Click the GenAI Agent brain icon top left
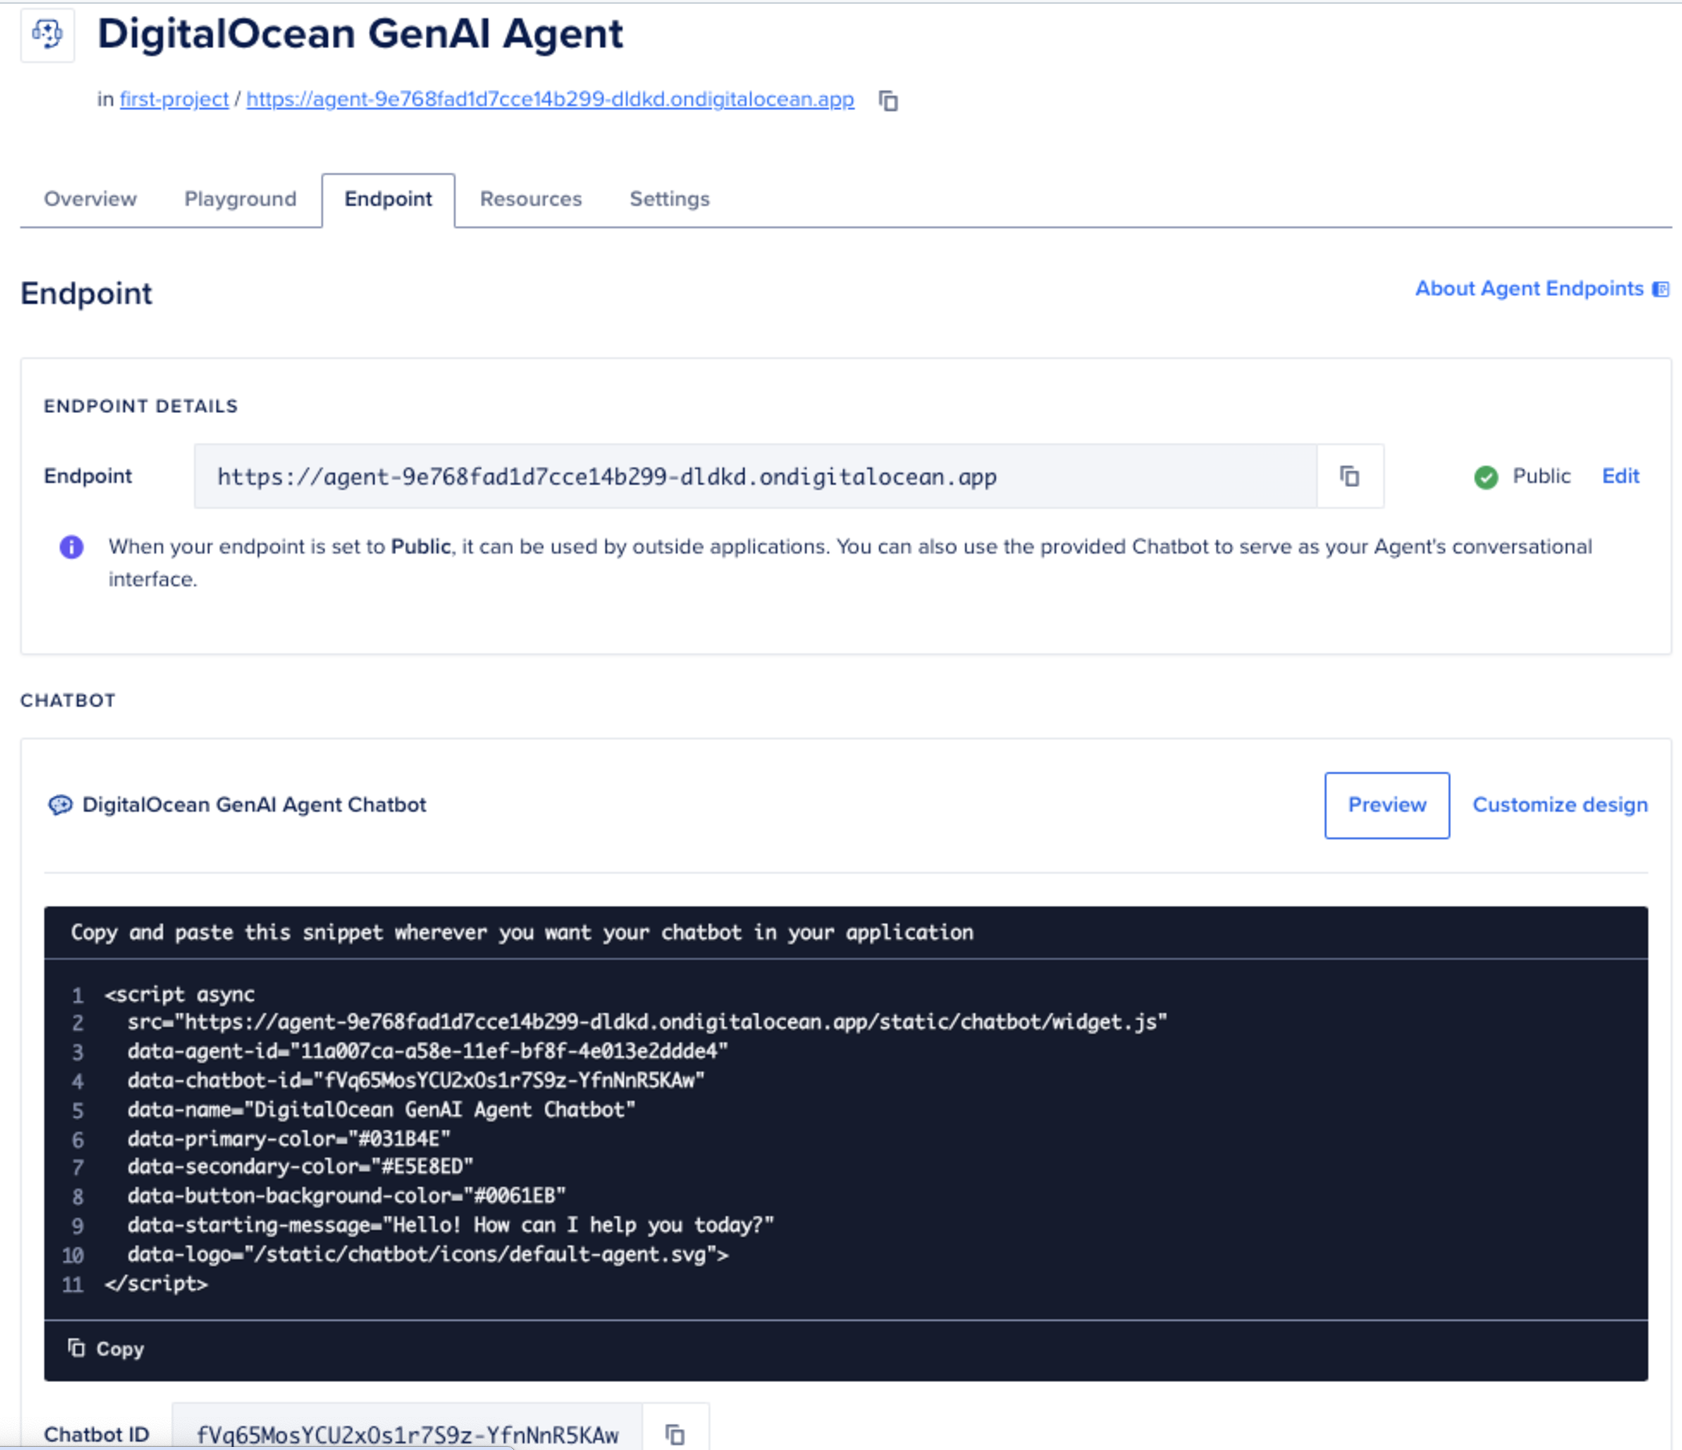The width and height of the screenshot is (1682, 1450). point(47,33)
